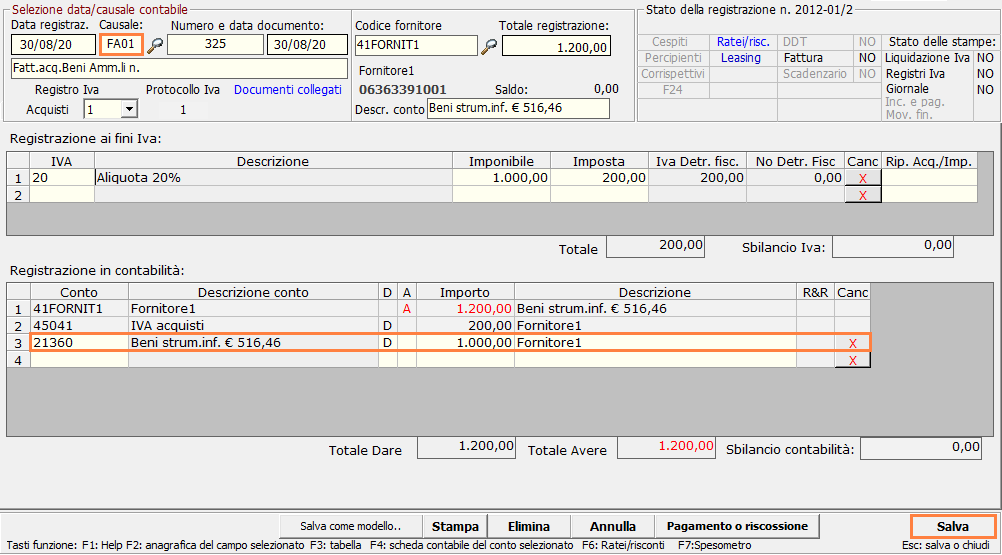1002x555 pixels.
Task: Focus the Data registraz. field
Action: click(x=54, y=45)
